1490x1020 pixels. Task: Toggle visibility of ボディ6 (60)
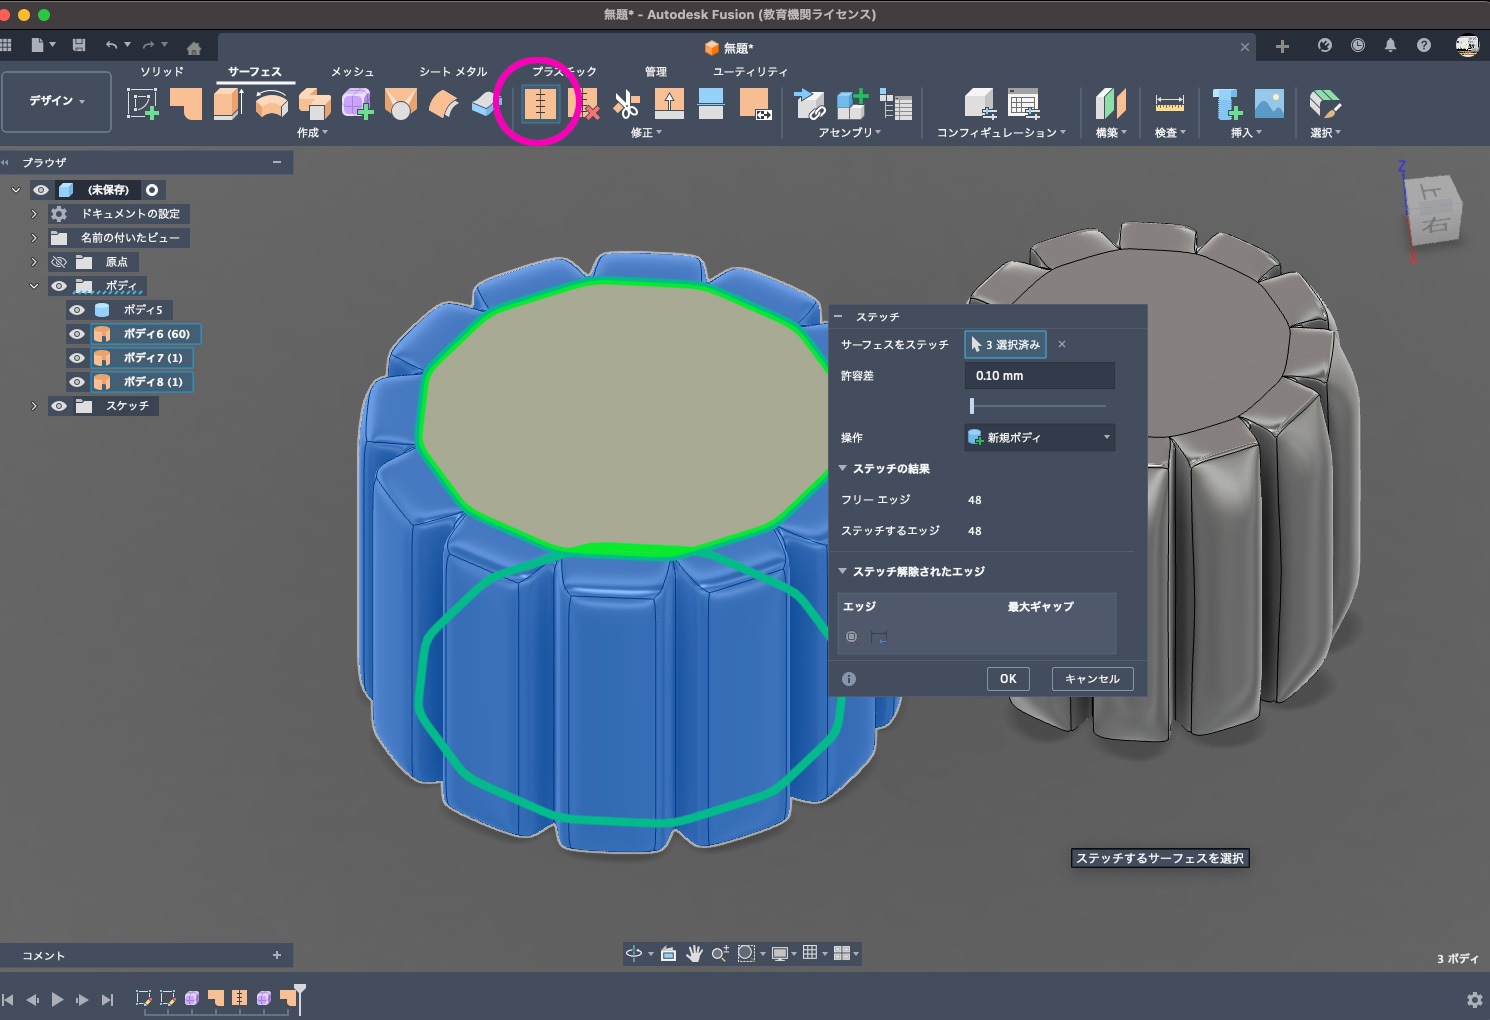coord(77,334)
